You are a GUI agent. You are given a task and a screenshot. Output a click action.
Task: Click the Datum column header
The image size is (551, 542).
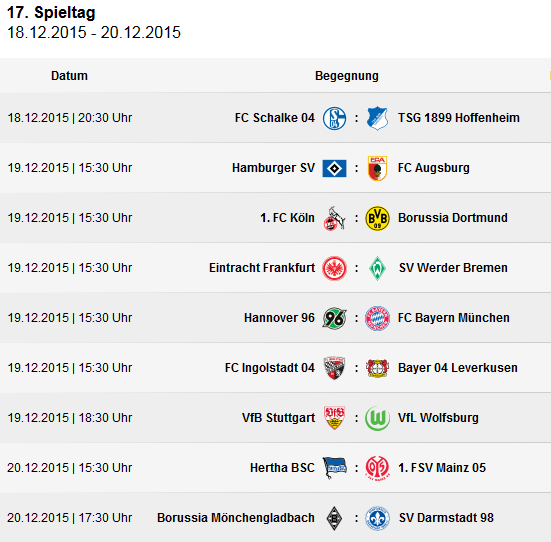coord(69,76)
